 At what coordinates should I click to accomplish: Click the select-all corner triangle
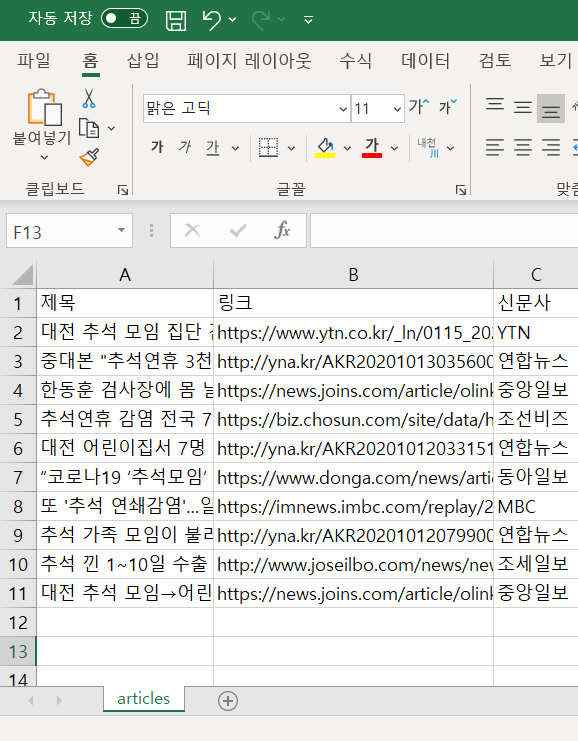(22, 275)
